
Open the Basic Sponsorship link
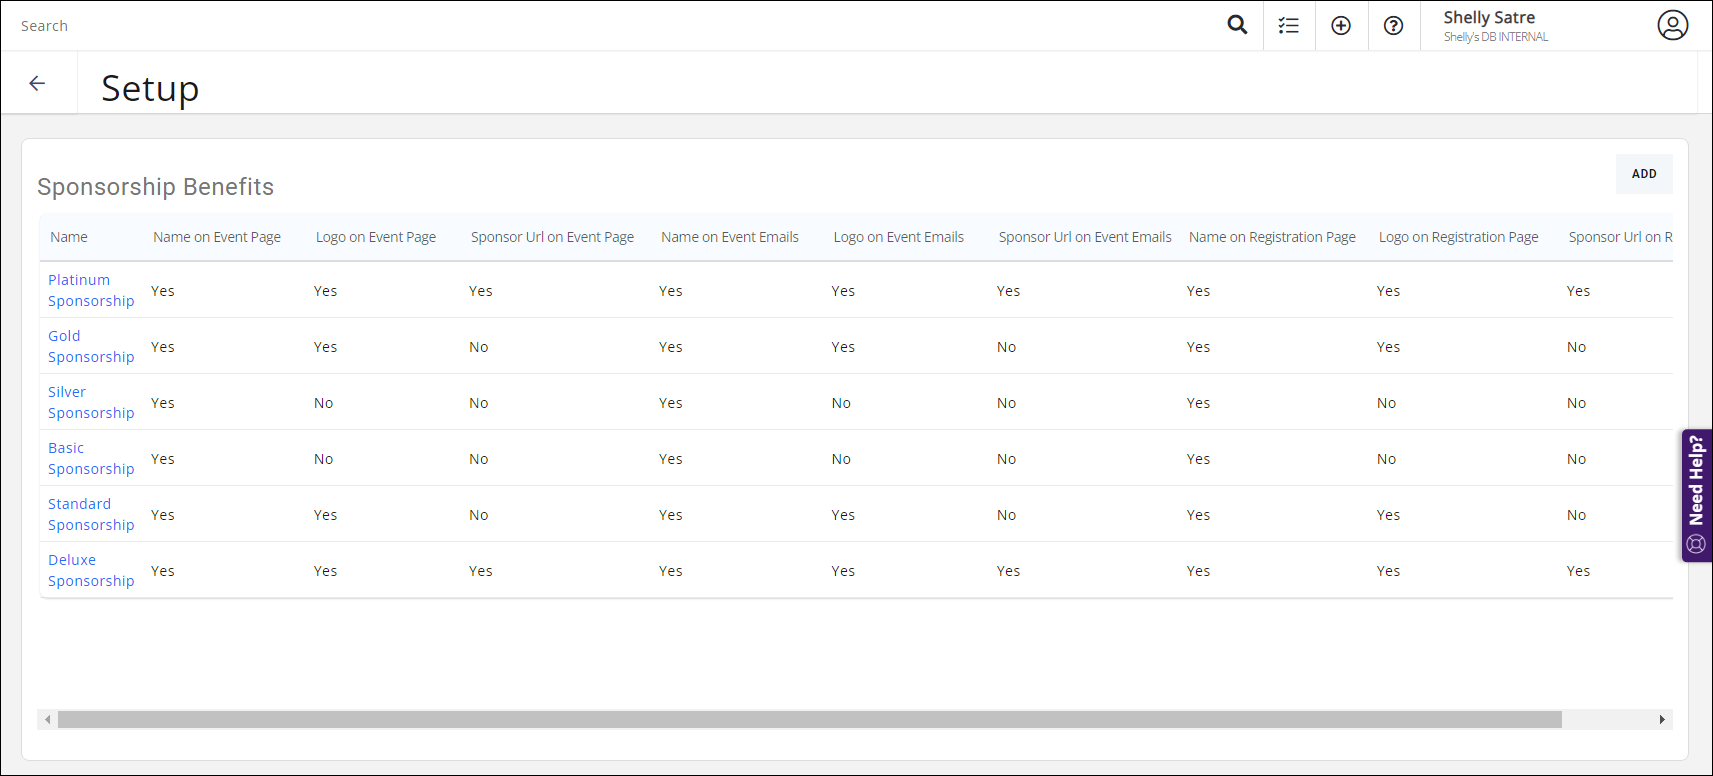pyautogui.click(x=90, y=458)
